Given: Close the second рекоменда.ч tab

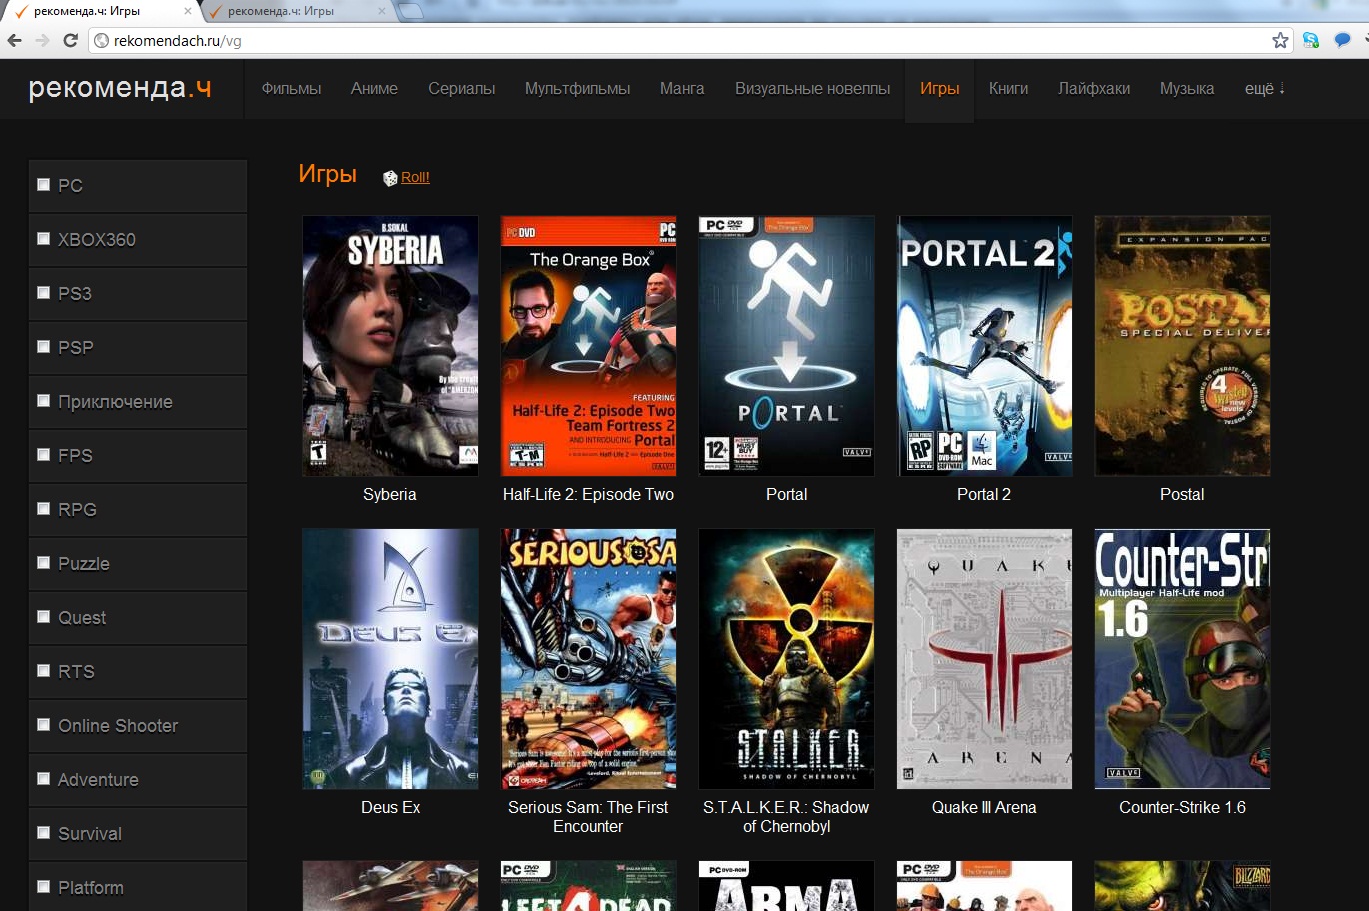Looking at the screenshot, I should pyautogui.click(x=382, y=12).
